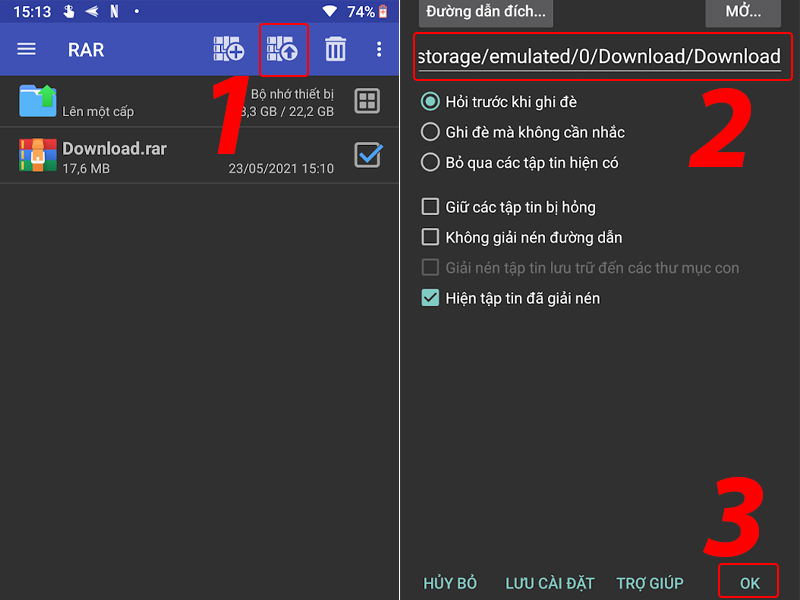Tap the destination path text field

[x=598, y=57]
